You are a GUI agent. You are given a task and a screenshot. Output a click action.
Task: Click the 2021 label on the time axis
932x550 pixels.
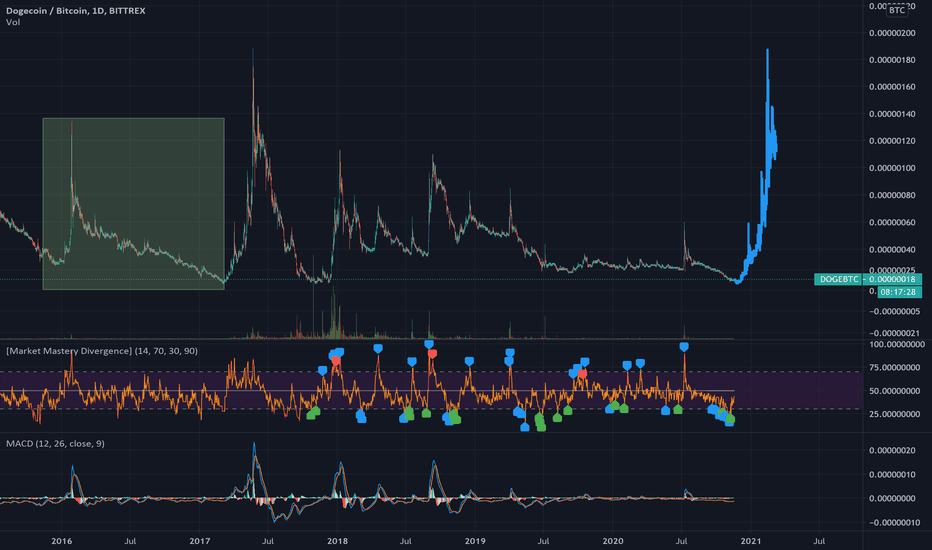tap(750, 541)
